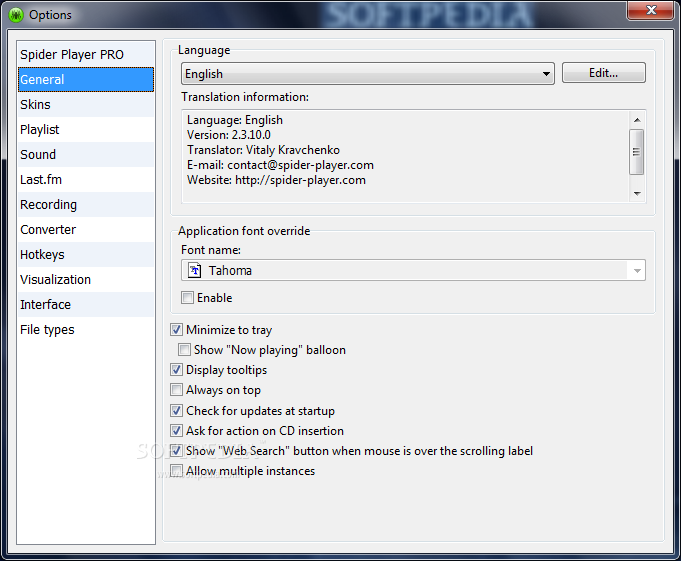
Task: Open the Last.fm options page
Action: tap(86, 179)
